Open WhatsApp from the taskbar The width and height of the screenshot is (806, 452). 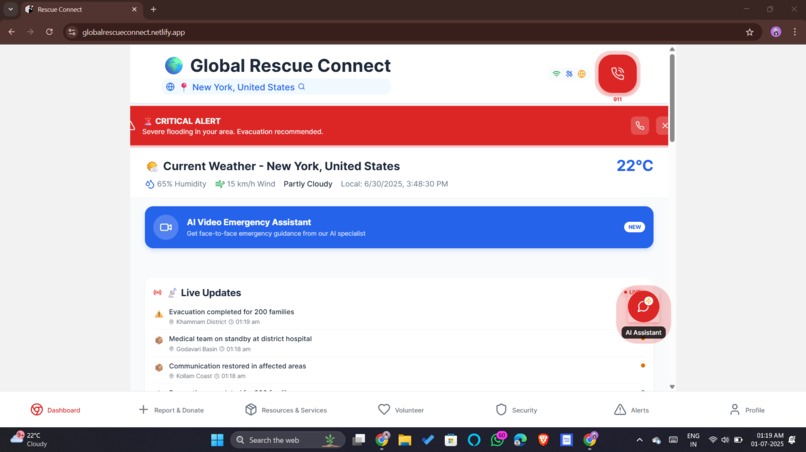[x=497, y=440]
